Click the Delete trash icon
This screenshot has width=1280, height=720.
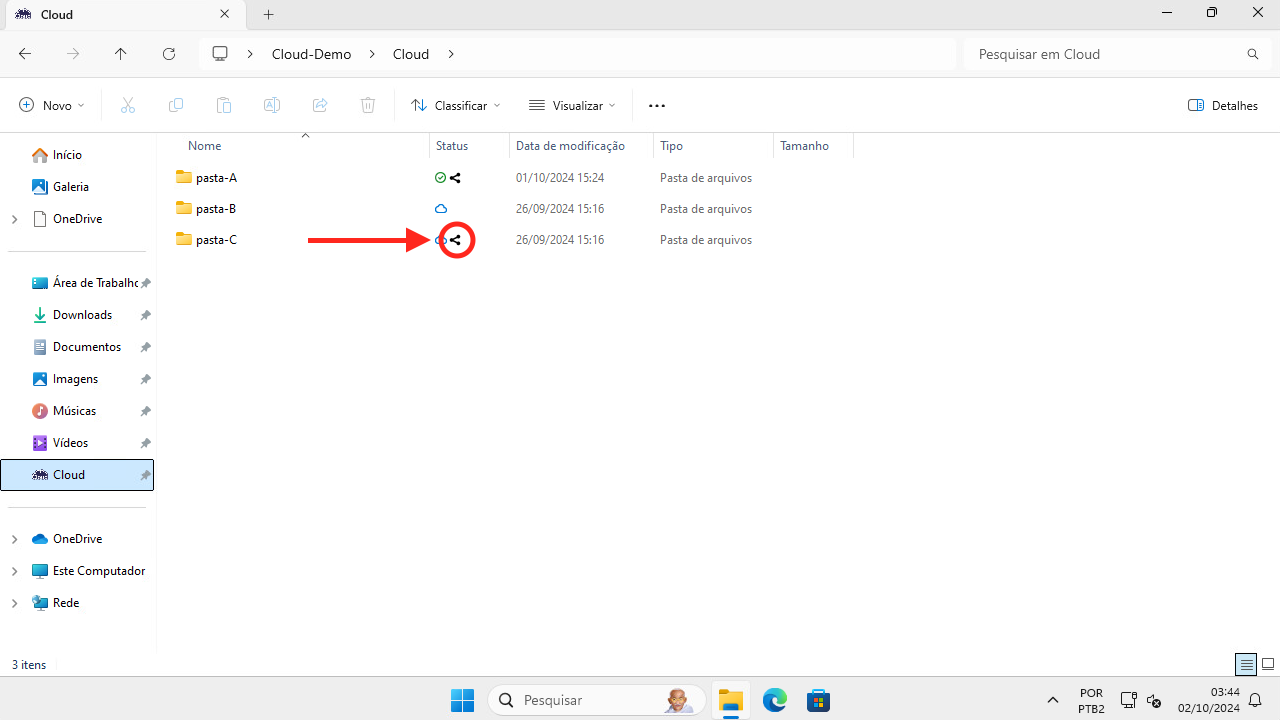368,105
